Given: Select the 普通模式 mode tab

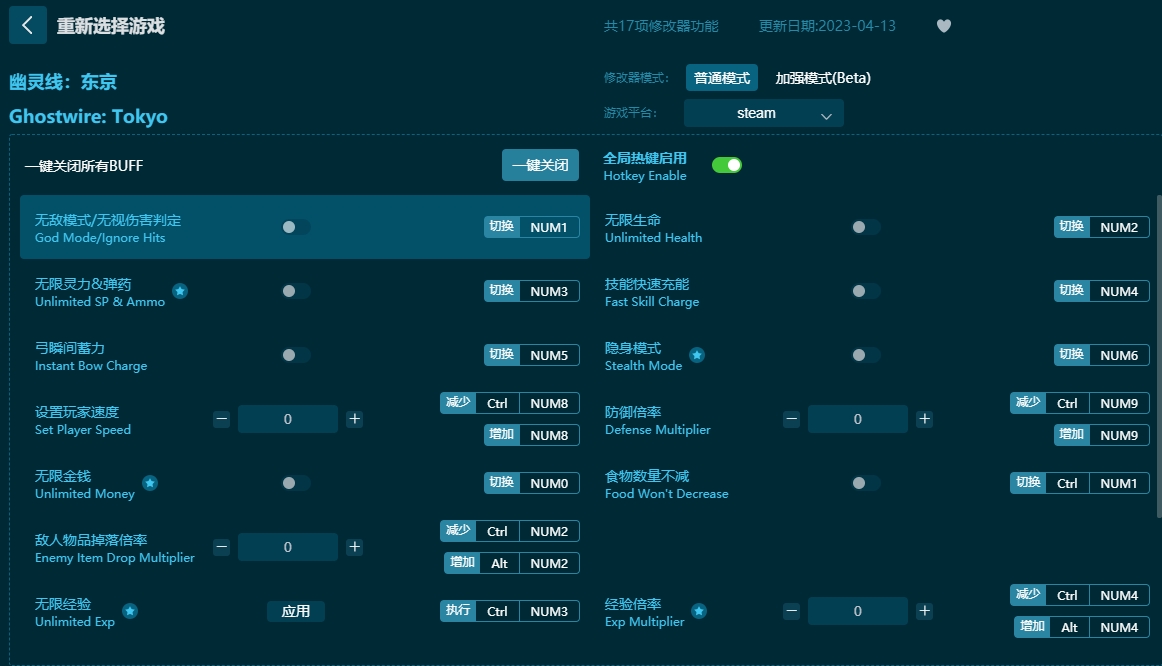Looking at the screenshot, I should pos(721,77).
